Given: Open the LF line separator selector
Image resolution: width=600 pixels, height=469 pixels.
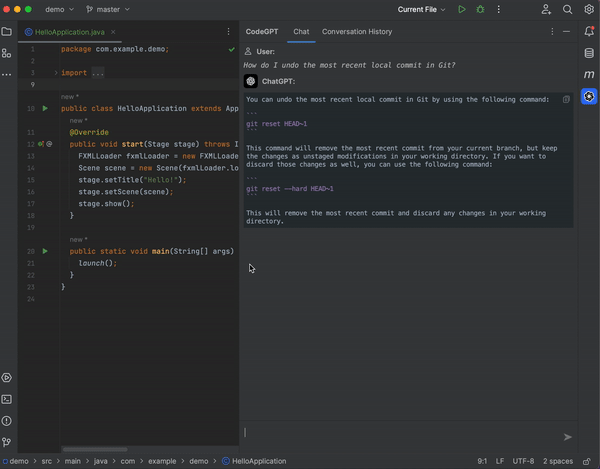Looking at the screenshot, I should 500,461.
